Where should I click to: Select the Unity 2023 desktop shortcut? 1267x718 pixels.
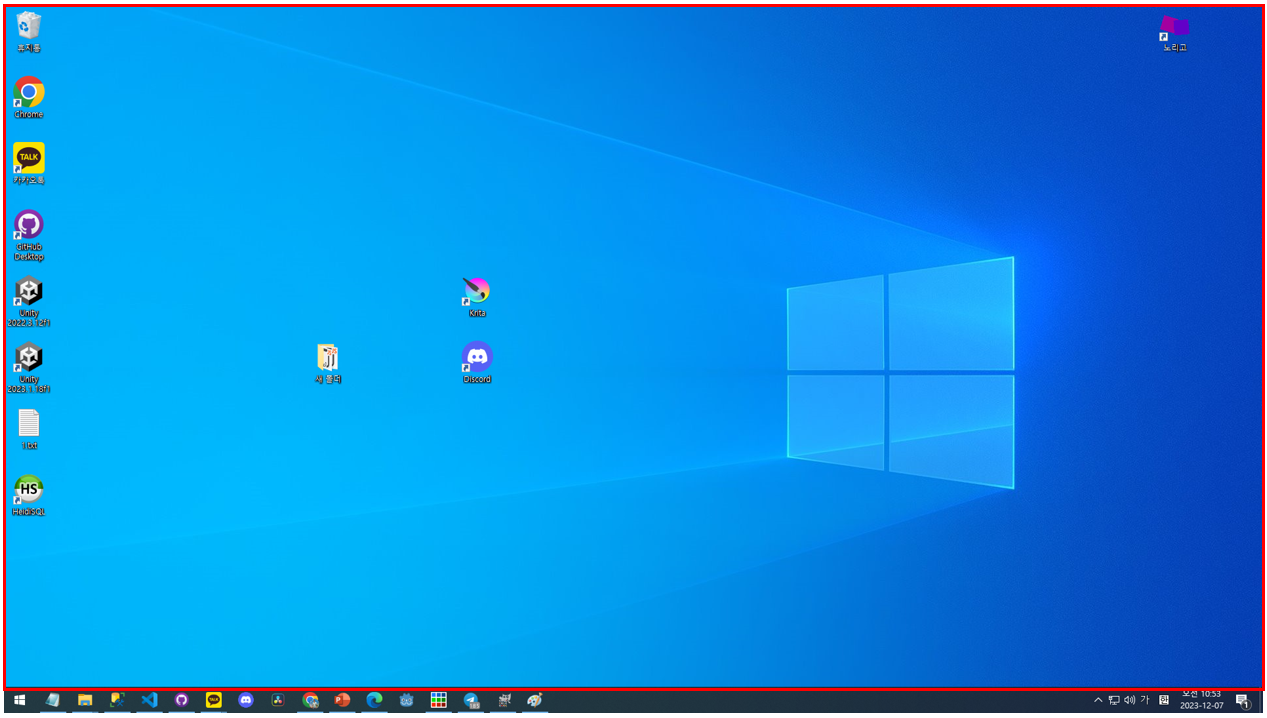coord(29,367)
